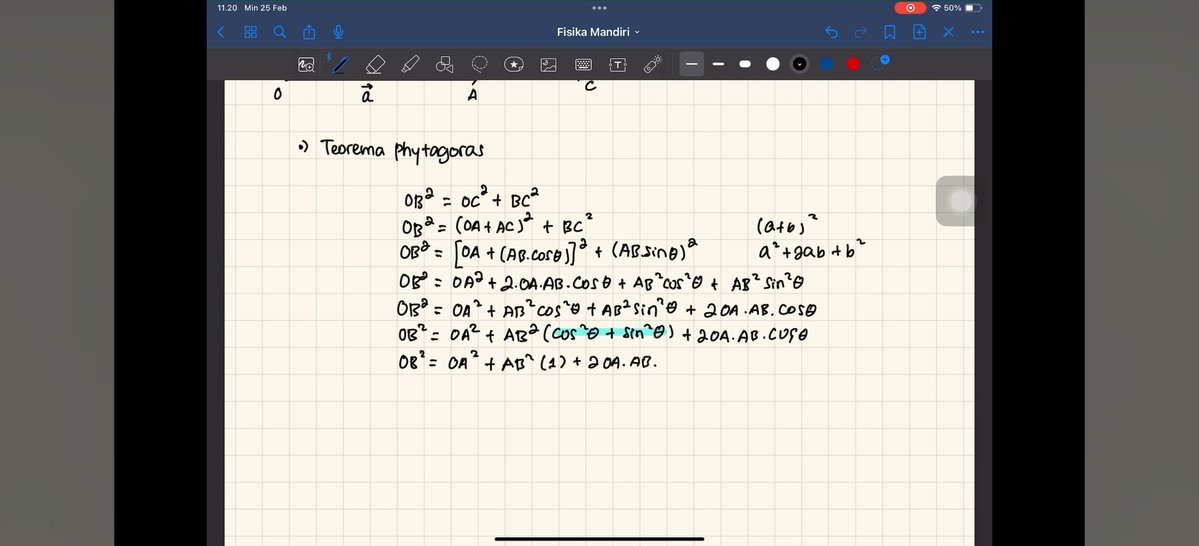Tap the 'a² + 2ab + b²' note

(811, 250)
